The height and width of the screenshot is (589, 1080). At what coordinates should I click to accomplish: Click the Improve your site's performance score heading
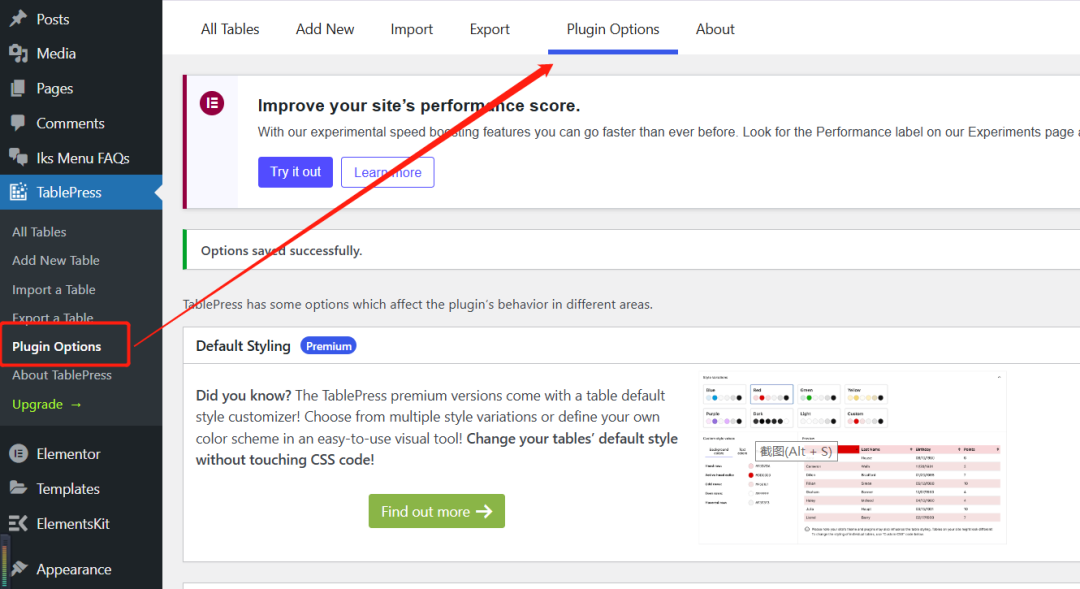click(x=419, y=105)
